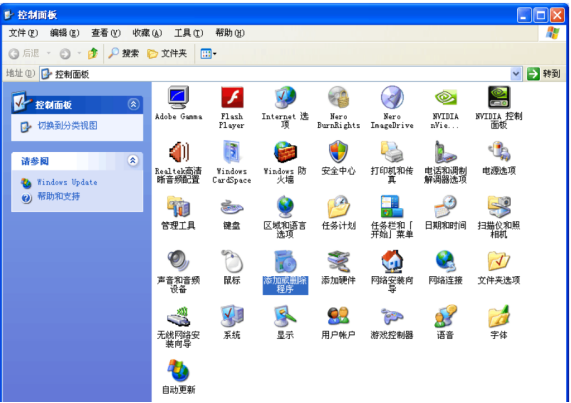Open 声音和音频设备 speaker icon
This screenshot has height=403, width=571.
178,261
